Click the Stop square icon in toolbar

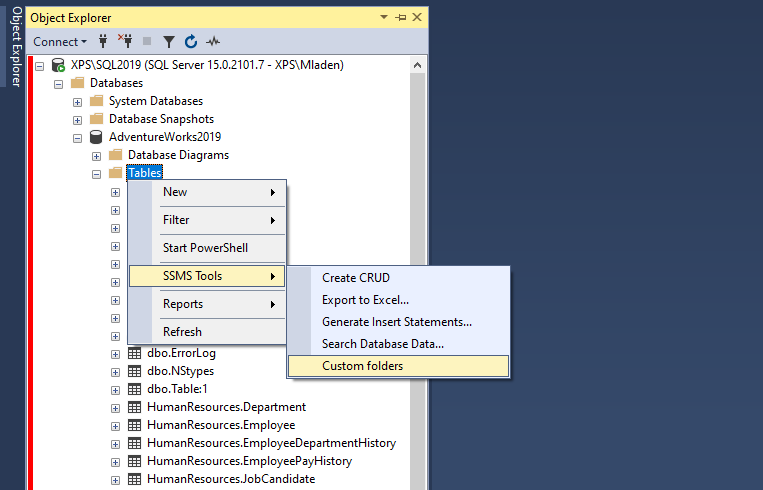pyautogui.click(x=146, y=41)
